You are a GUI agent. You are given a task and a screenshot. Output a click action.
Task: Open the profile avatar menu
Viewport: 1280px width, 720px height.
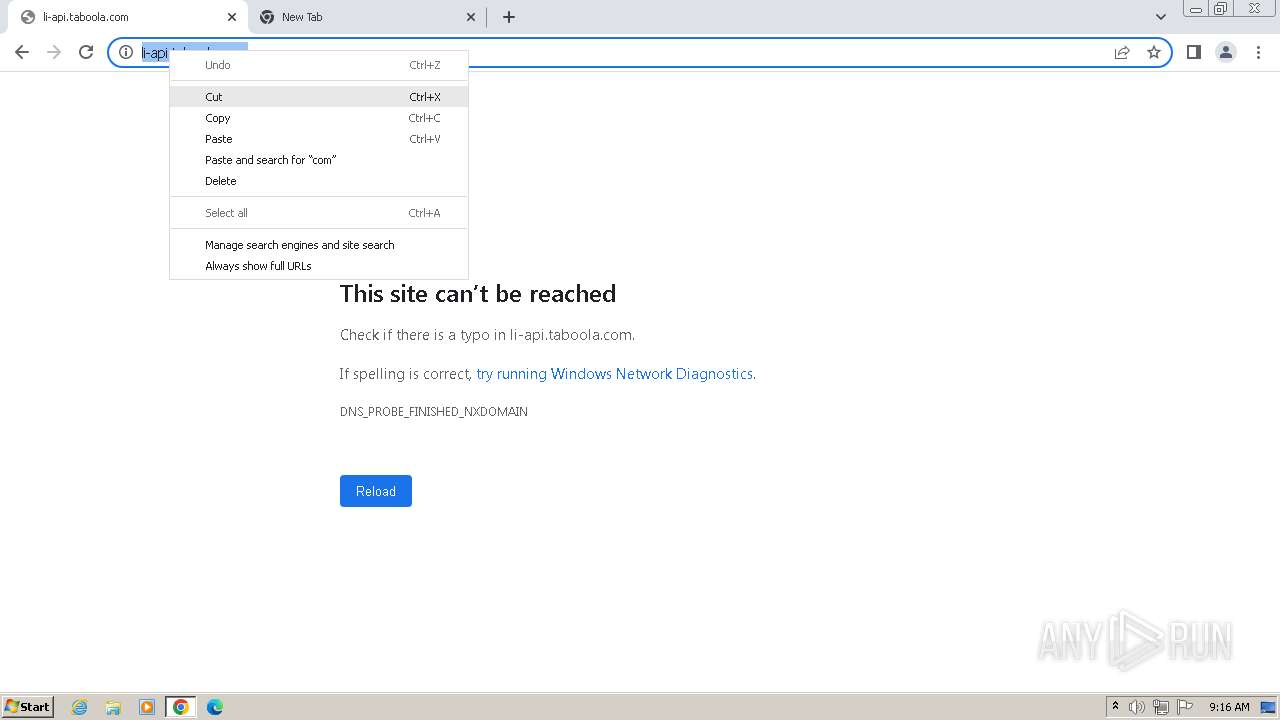pos(1226,52)
